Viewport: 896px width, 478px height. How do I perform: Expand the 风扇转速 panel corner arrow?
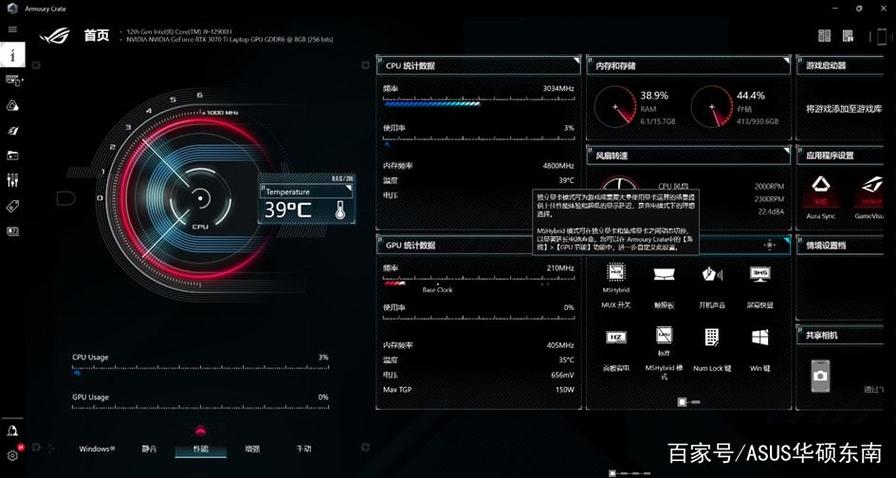pos(787,150)
